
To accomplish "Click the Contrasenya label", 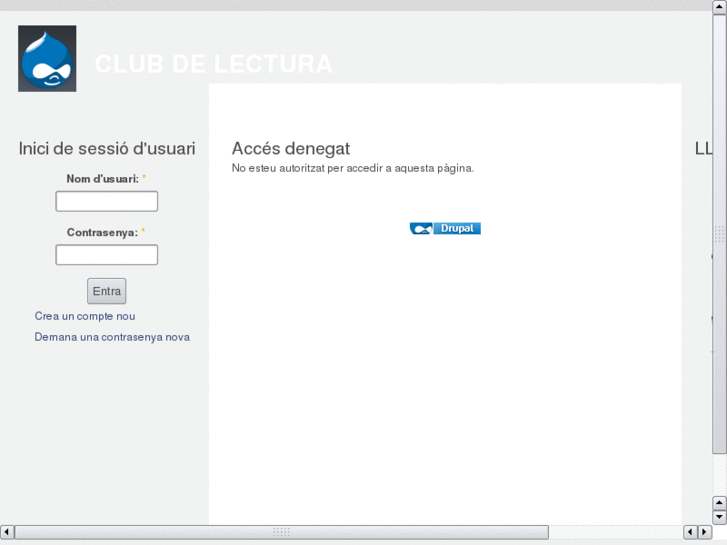I will coord(102,232).
